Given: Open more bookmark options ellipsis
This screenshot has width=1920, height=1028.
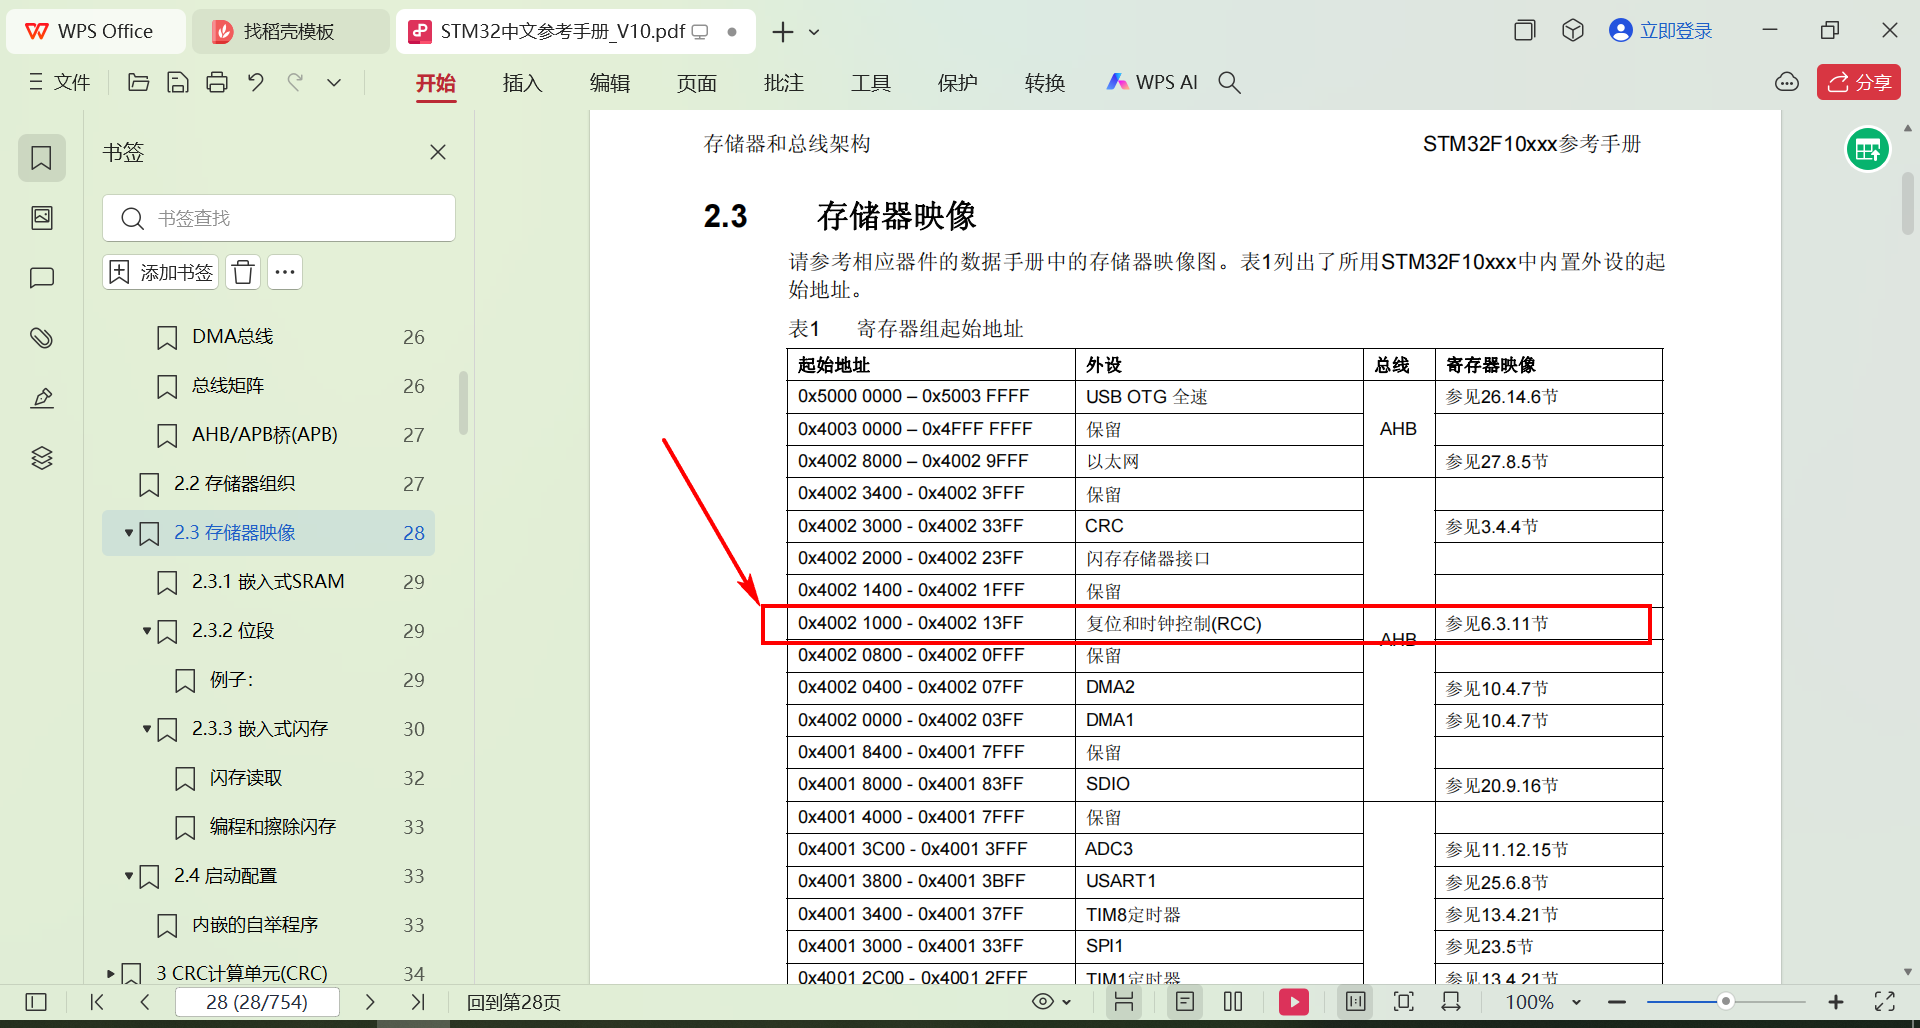Looking at the screenshot, I should [x=285, y=272].
